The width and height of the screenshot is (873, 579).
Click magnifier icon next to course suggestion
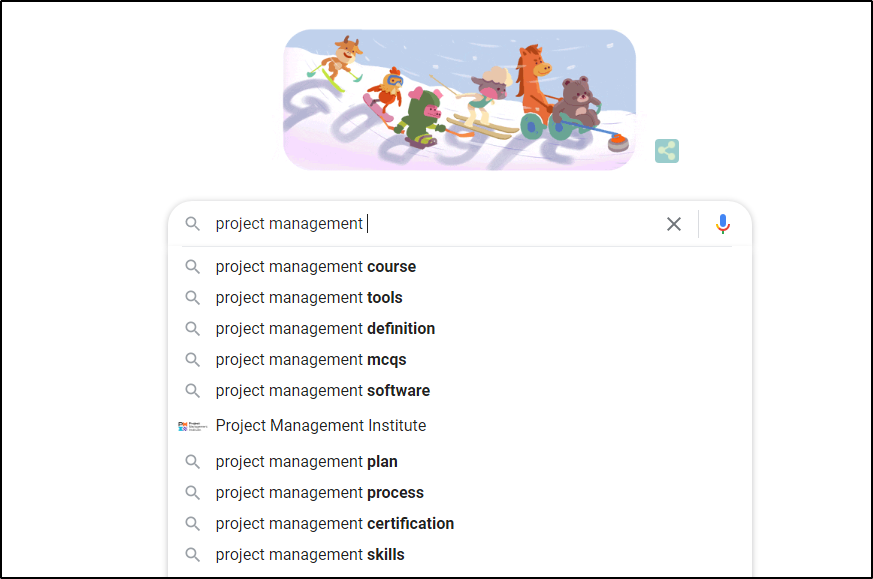click(x=193, y=267)
